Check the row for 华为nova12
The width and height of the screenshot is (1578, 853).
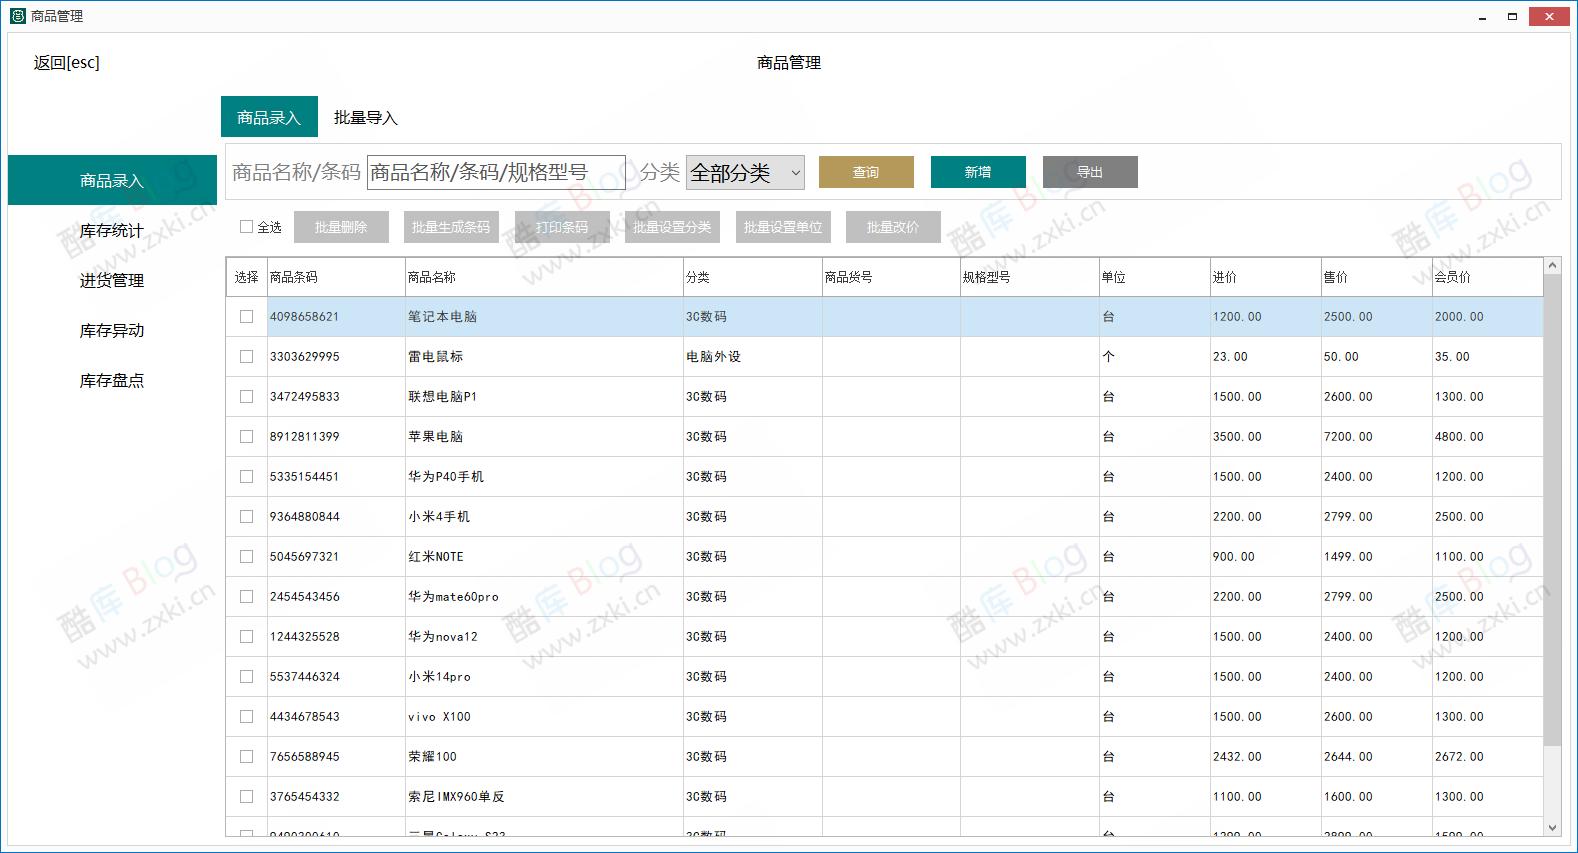click(246, 637)
